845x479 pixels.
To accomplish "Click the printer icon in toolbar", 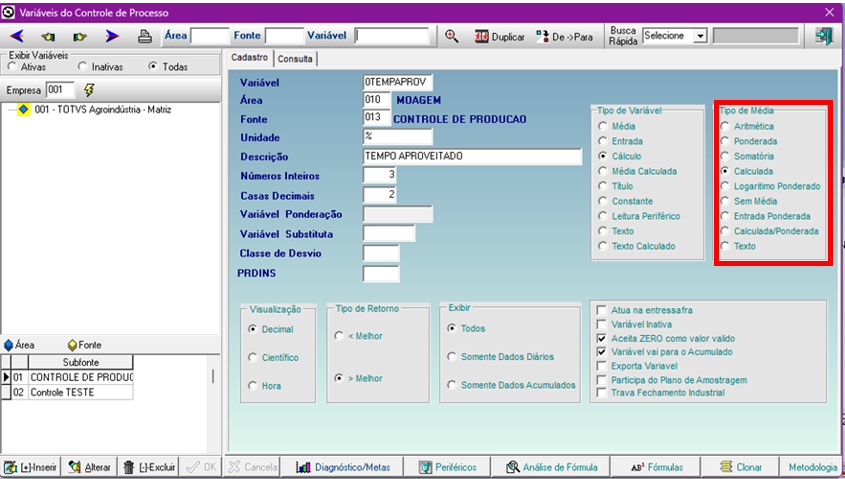I will 144,36.
